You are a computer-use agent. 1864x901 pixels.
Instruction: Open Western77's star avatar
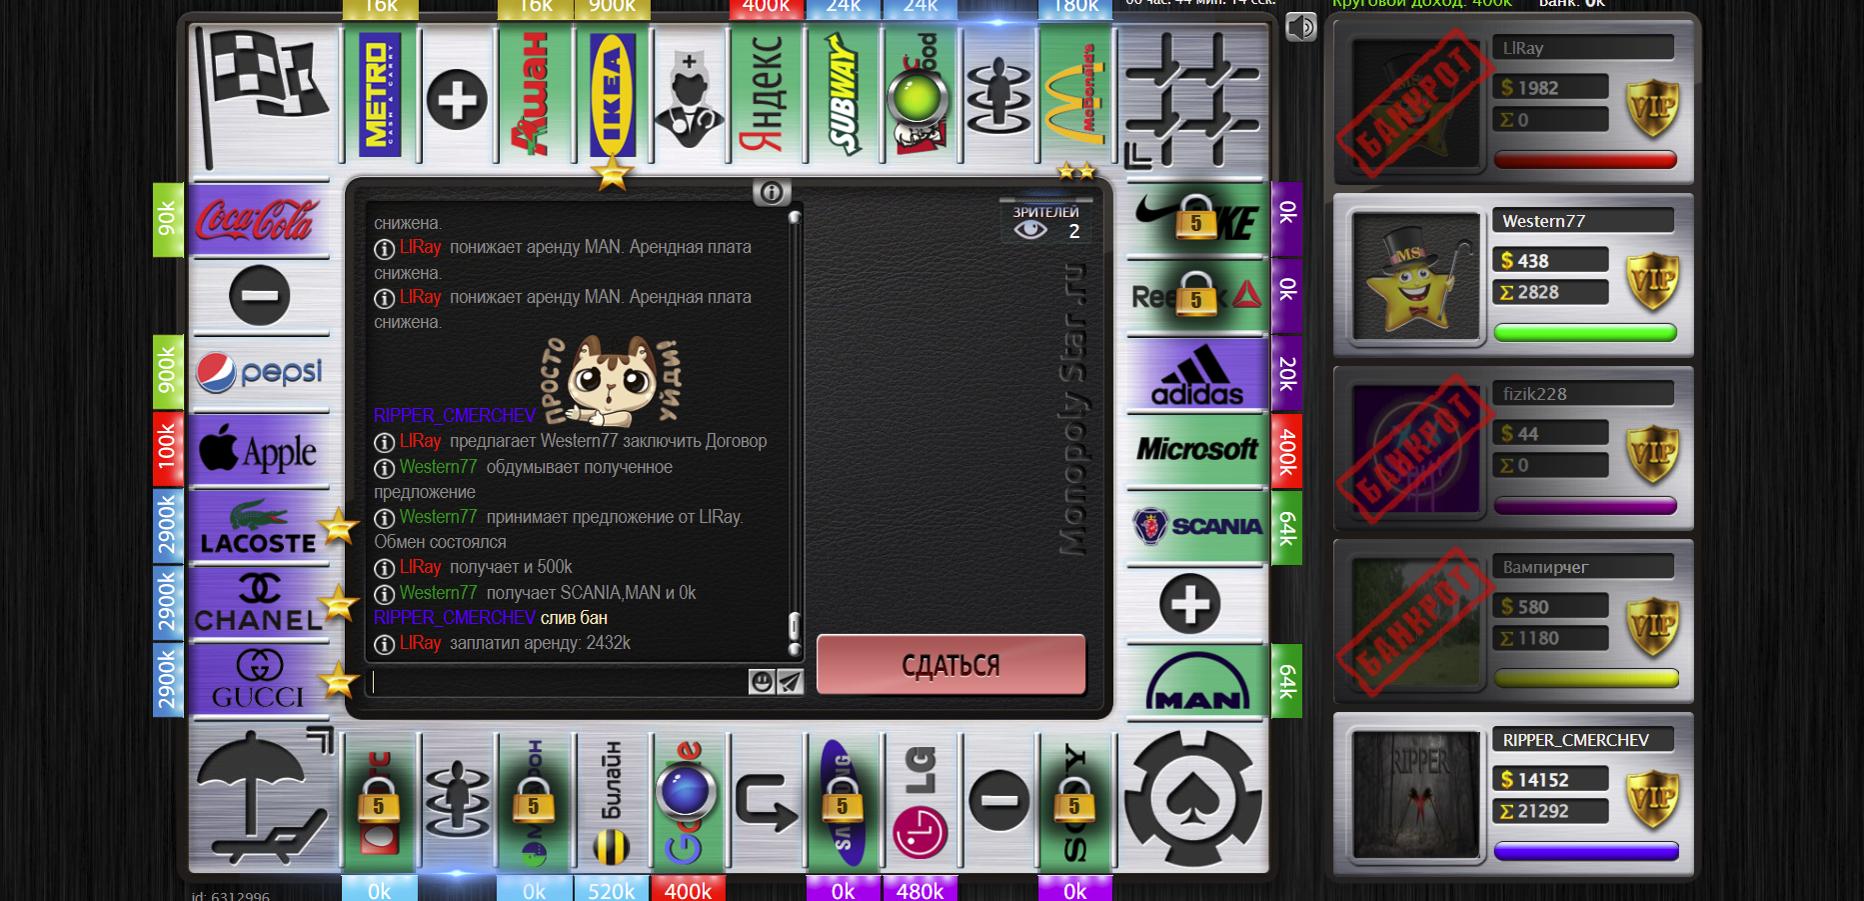coord(1415,276)
